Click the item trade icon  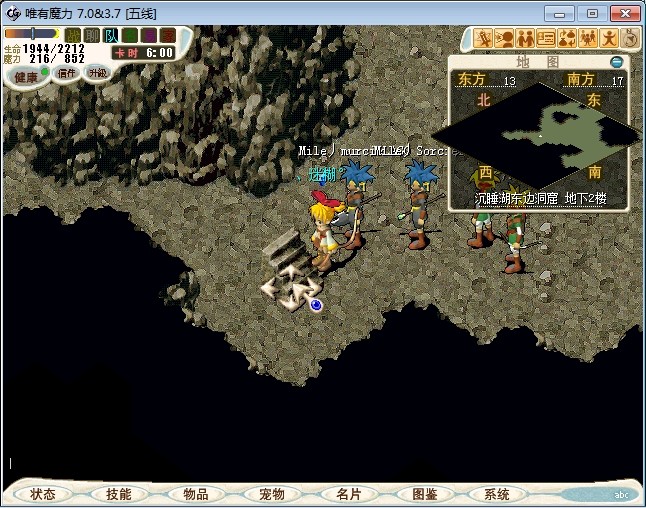[567, 38]
